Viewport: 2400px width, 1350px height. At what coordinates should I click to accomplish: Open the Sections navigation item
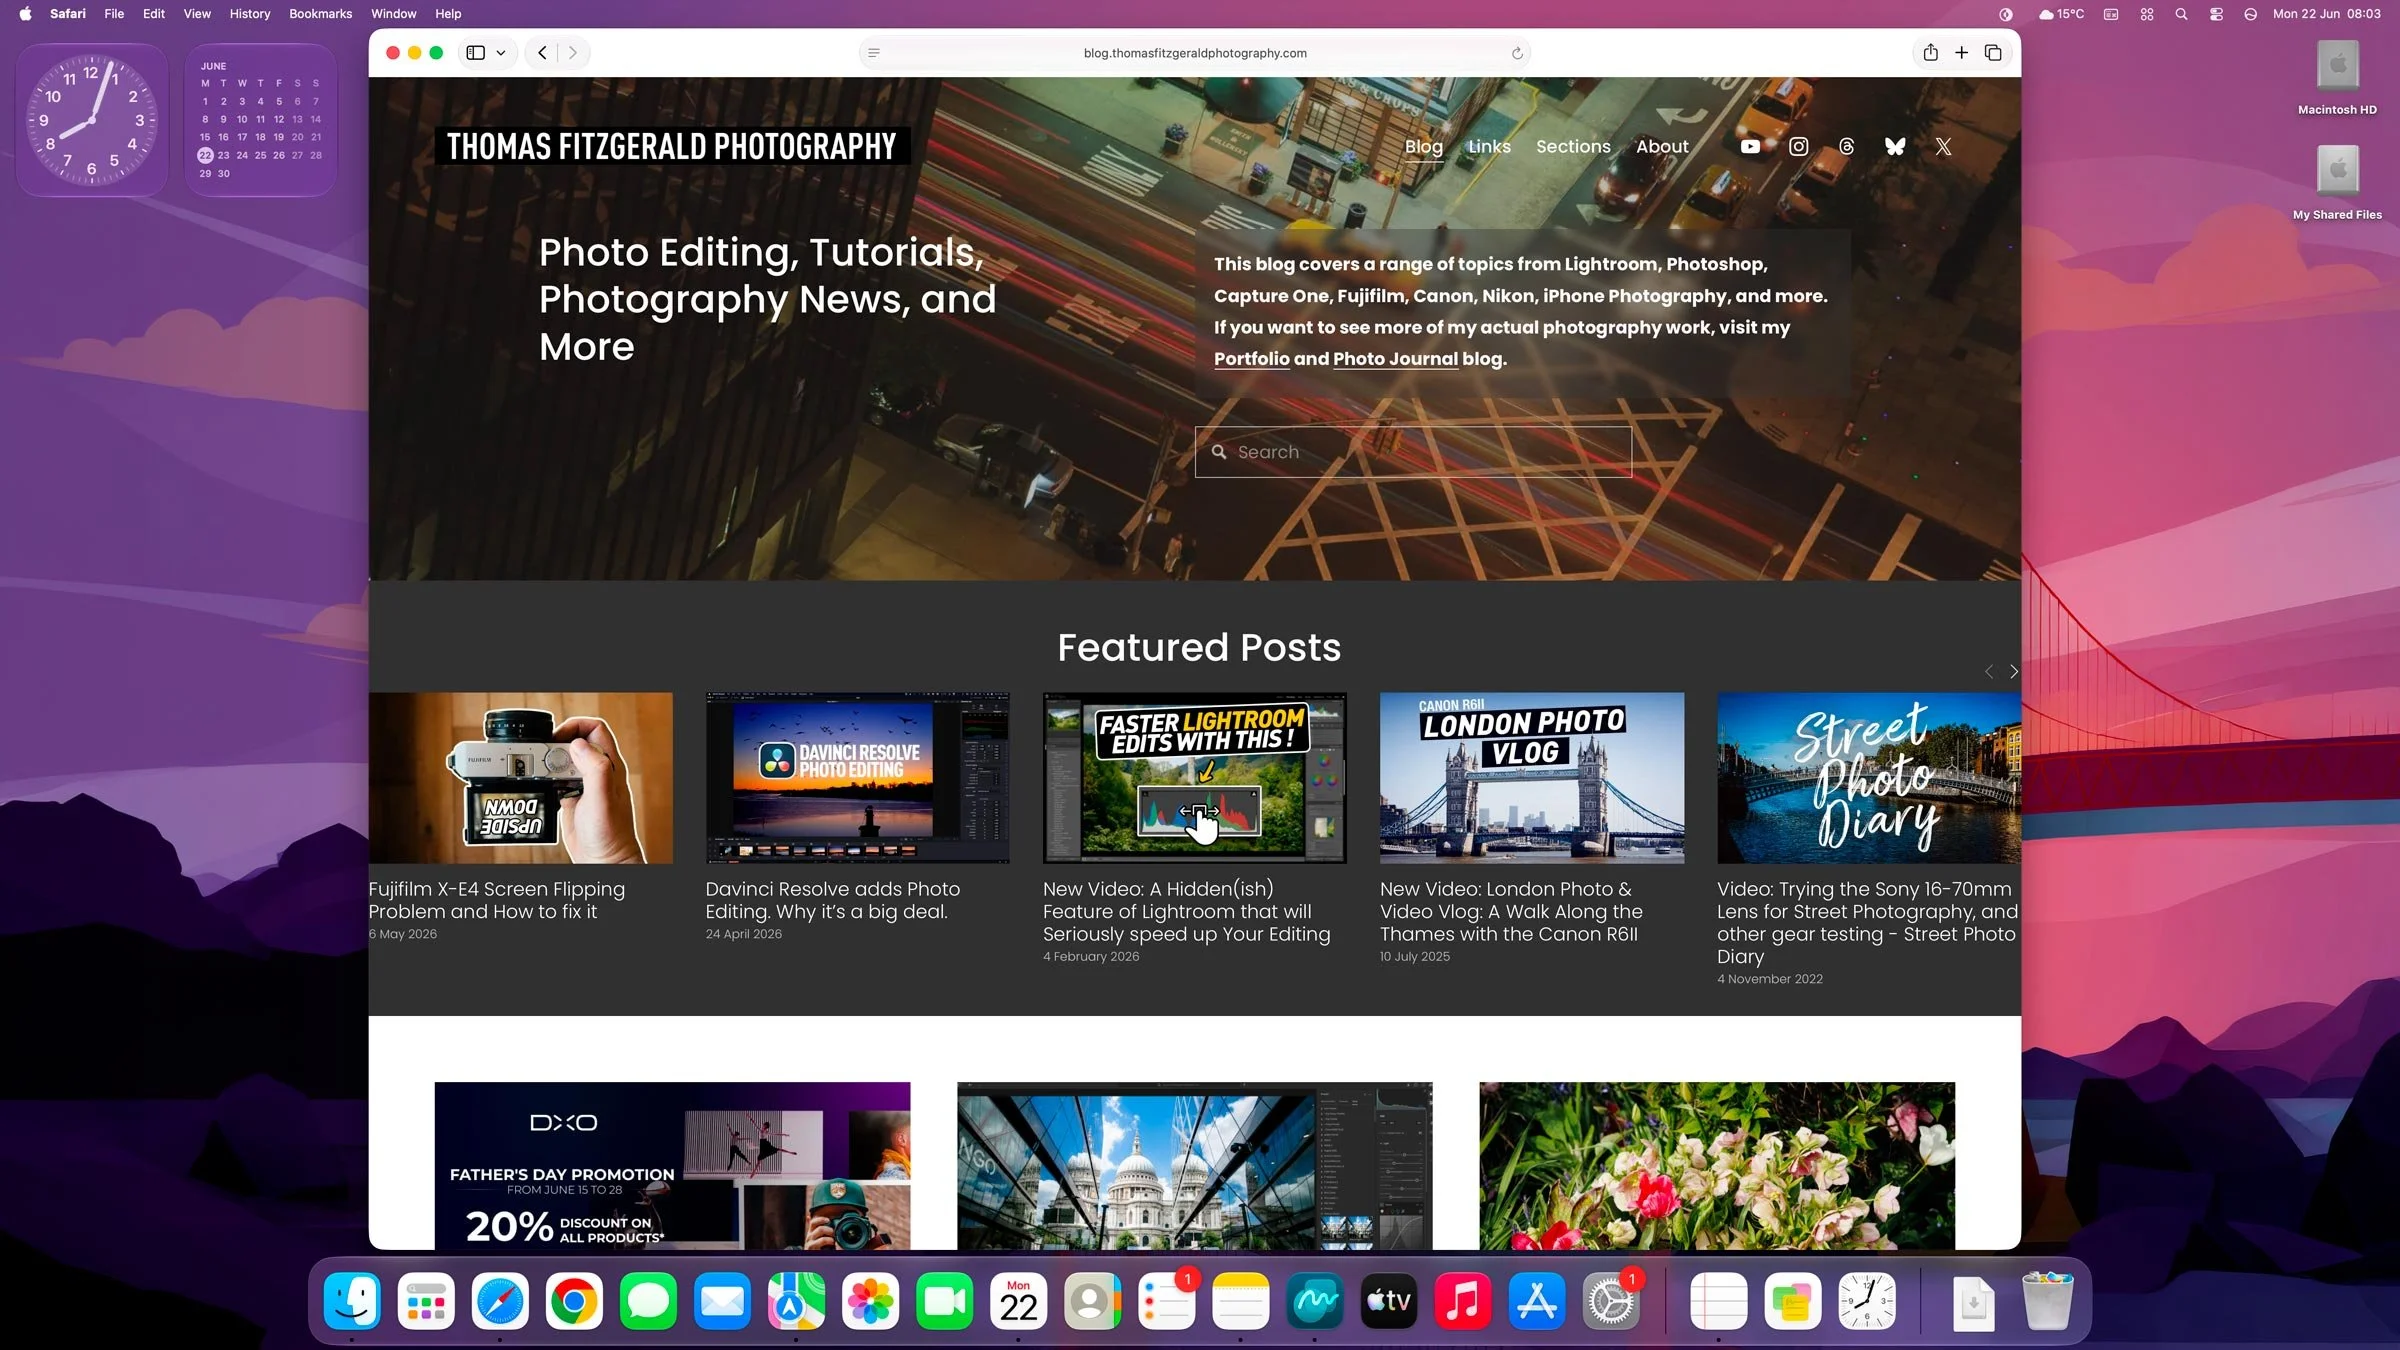1573,147
